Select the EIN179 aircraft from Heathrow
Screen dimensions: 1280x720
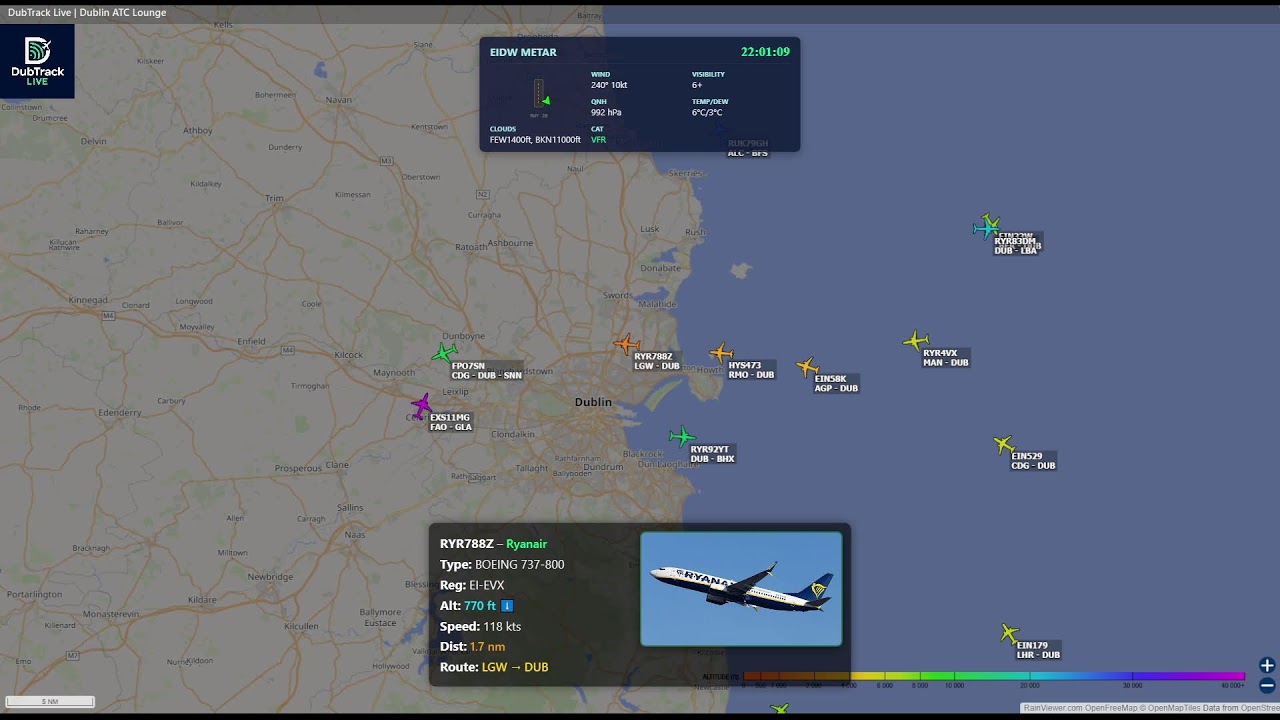coord(1010,633)
